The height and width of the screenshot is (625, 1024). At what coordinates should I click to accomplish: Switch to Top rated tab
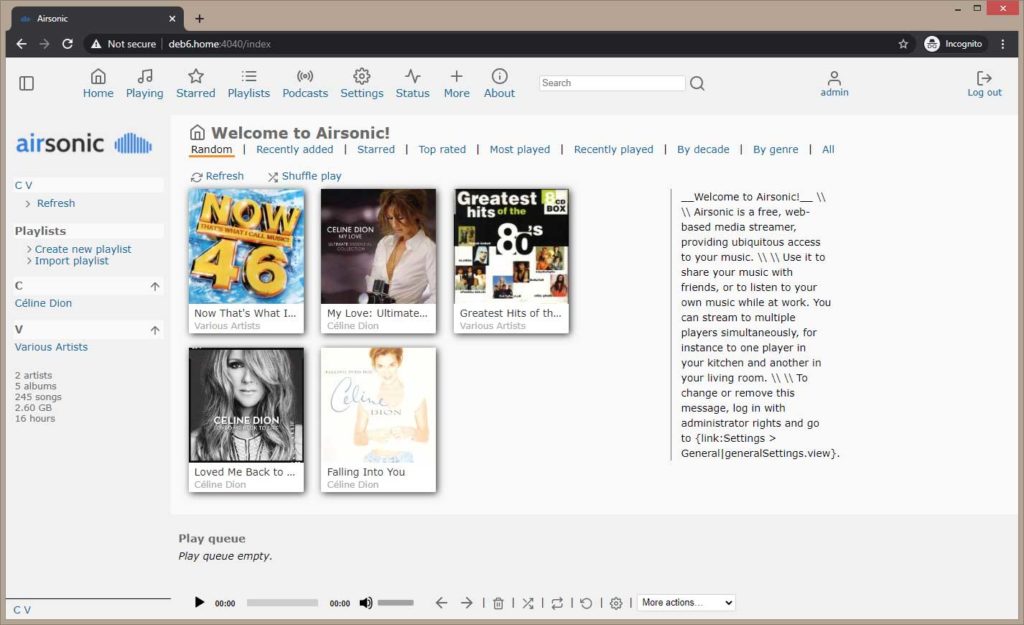(442, 150)
